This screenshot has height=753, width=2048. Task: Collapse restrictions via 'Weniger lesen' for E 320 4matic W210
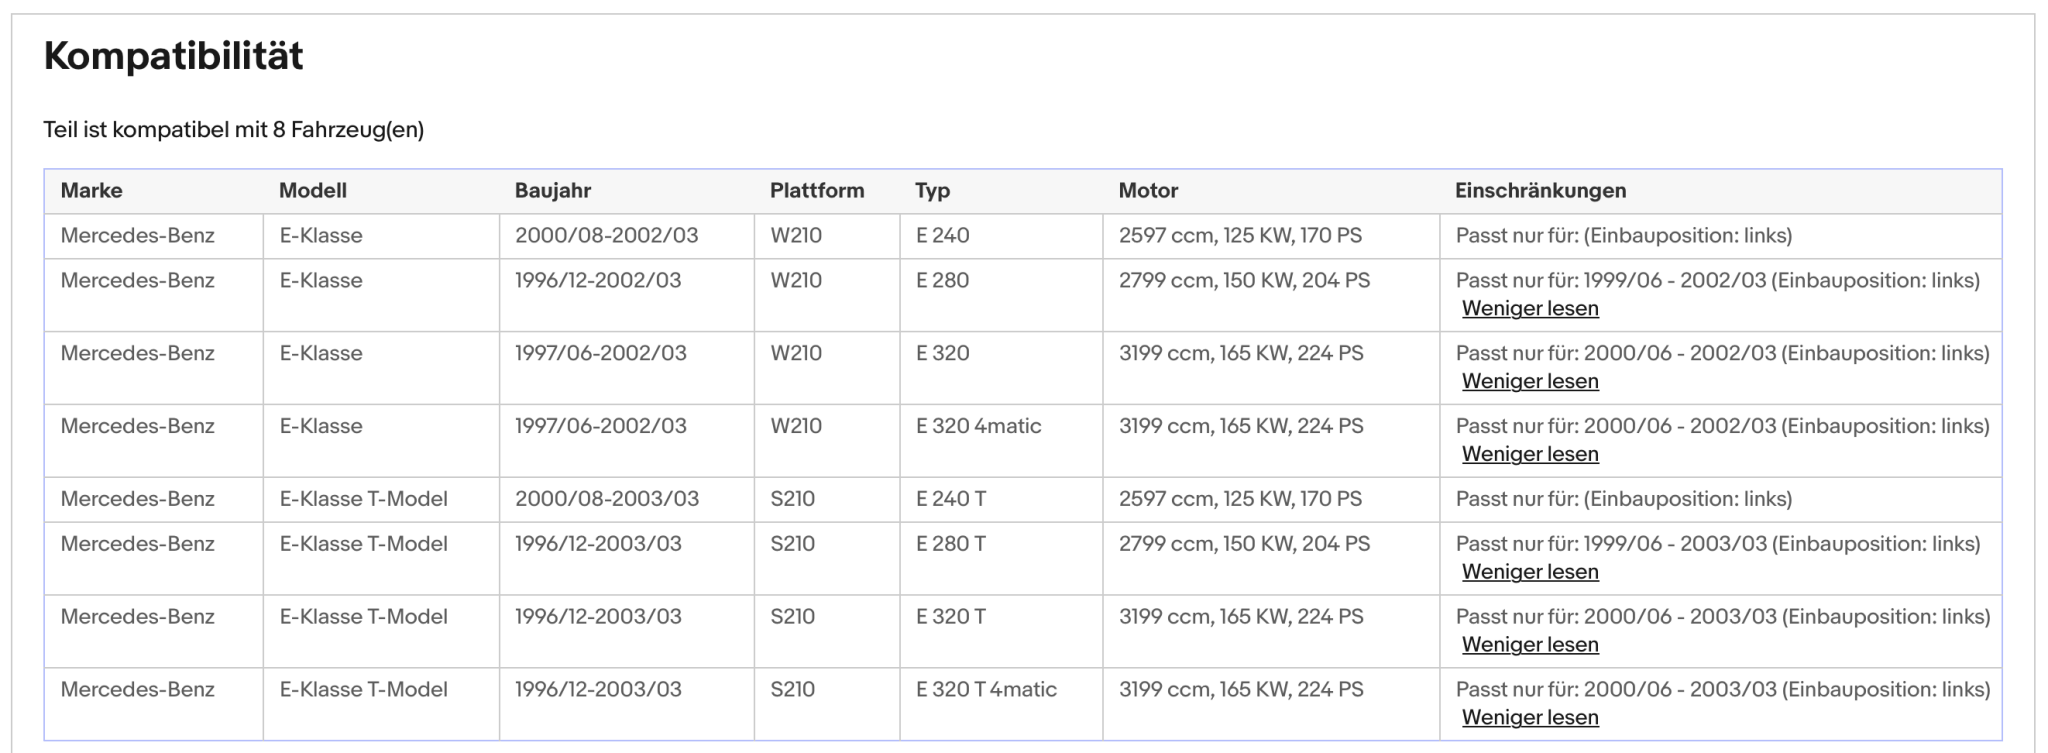[x=1530, y=454]
